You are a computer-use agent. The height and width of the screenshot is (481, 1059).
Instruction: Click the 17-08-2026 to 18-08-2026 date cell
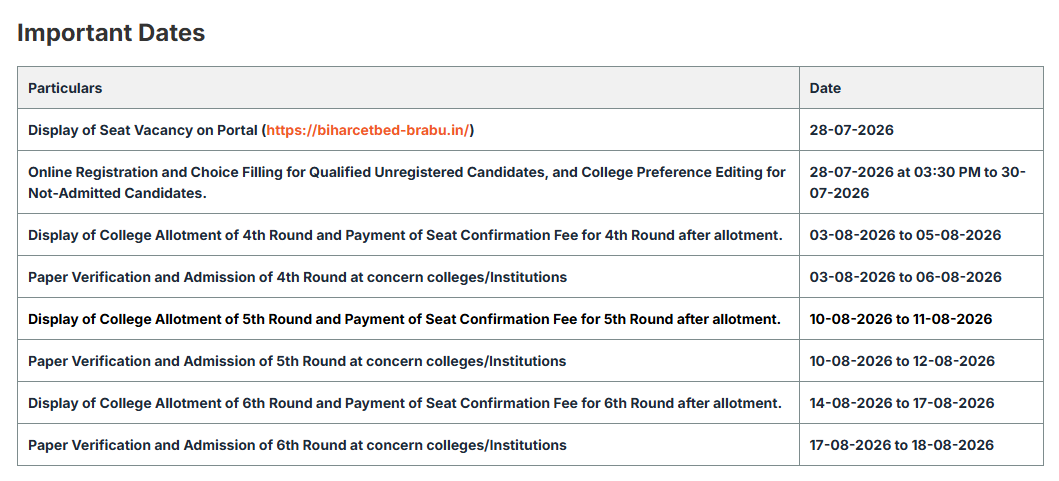(x=921, y=445)
